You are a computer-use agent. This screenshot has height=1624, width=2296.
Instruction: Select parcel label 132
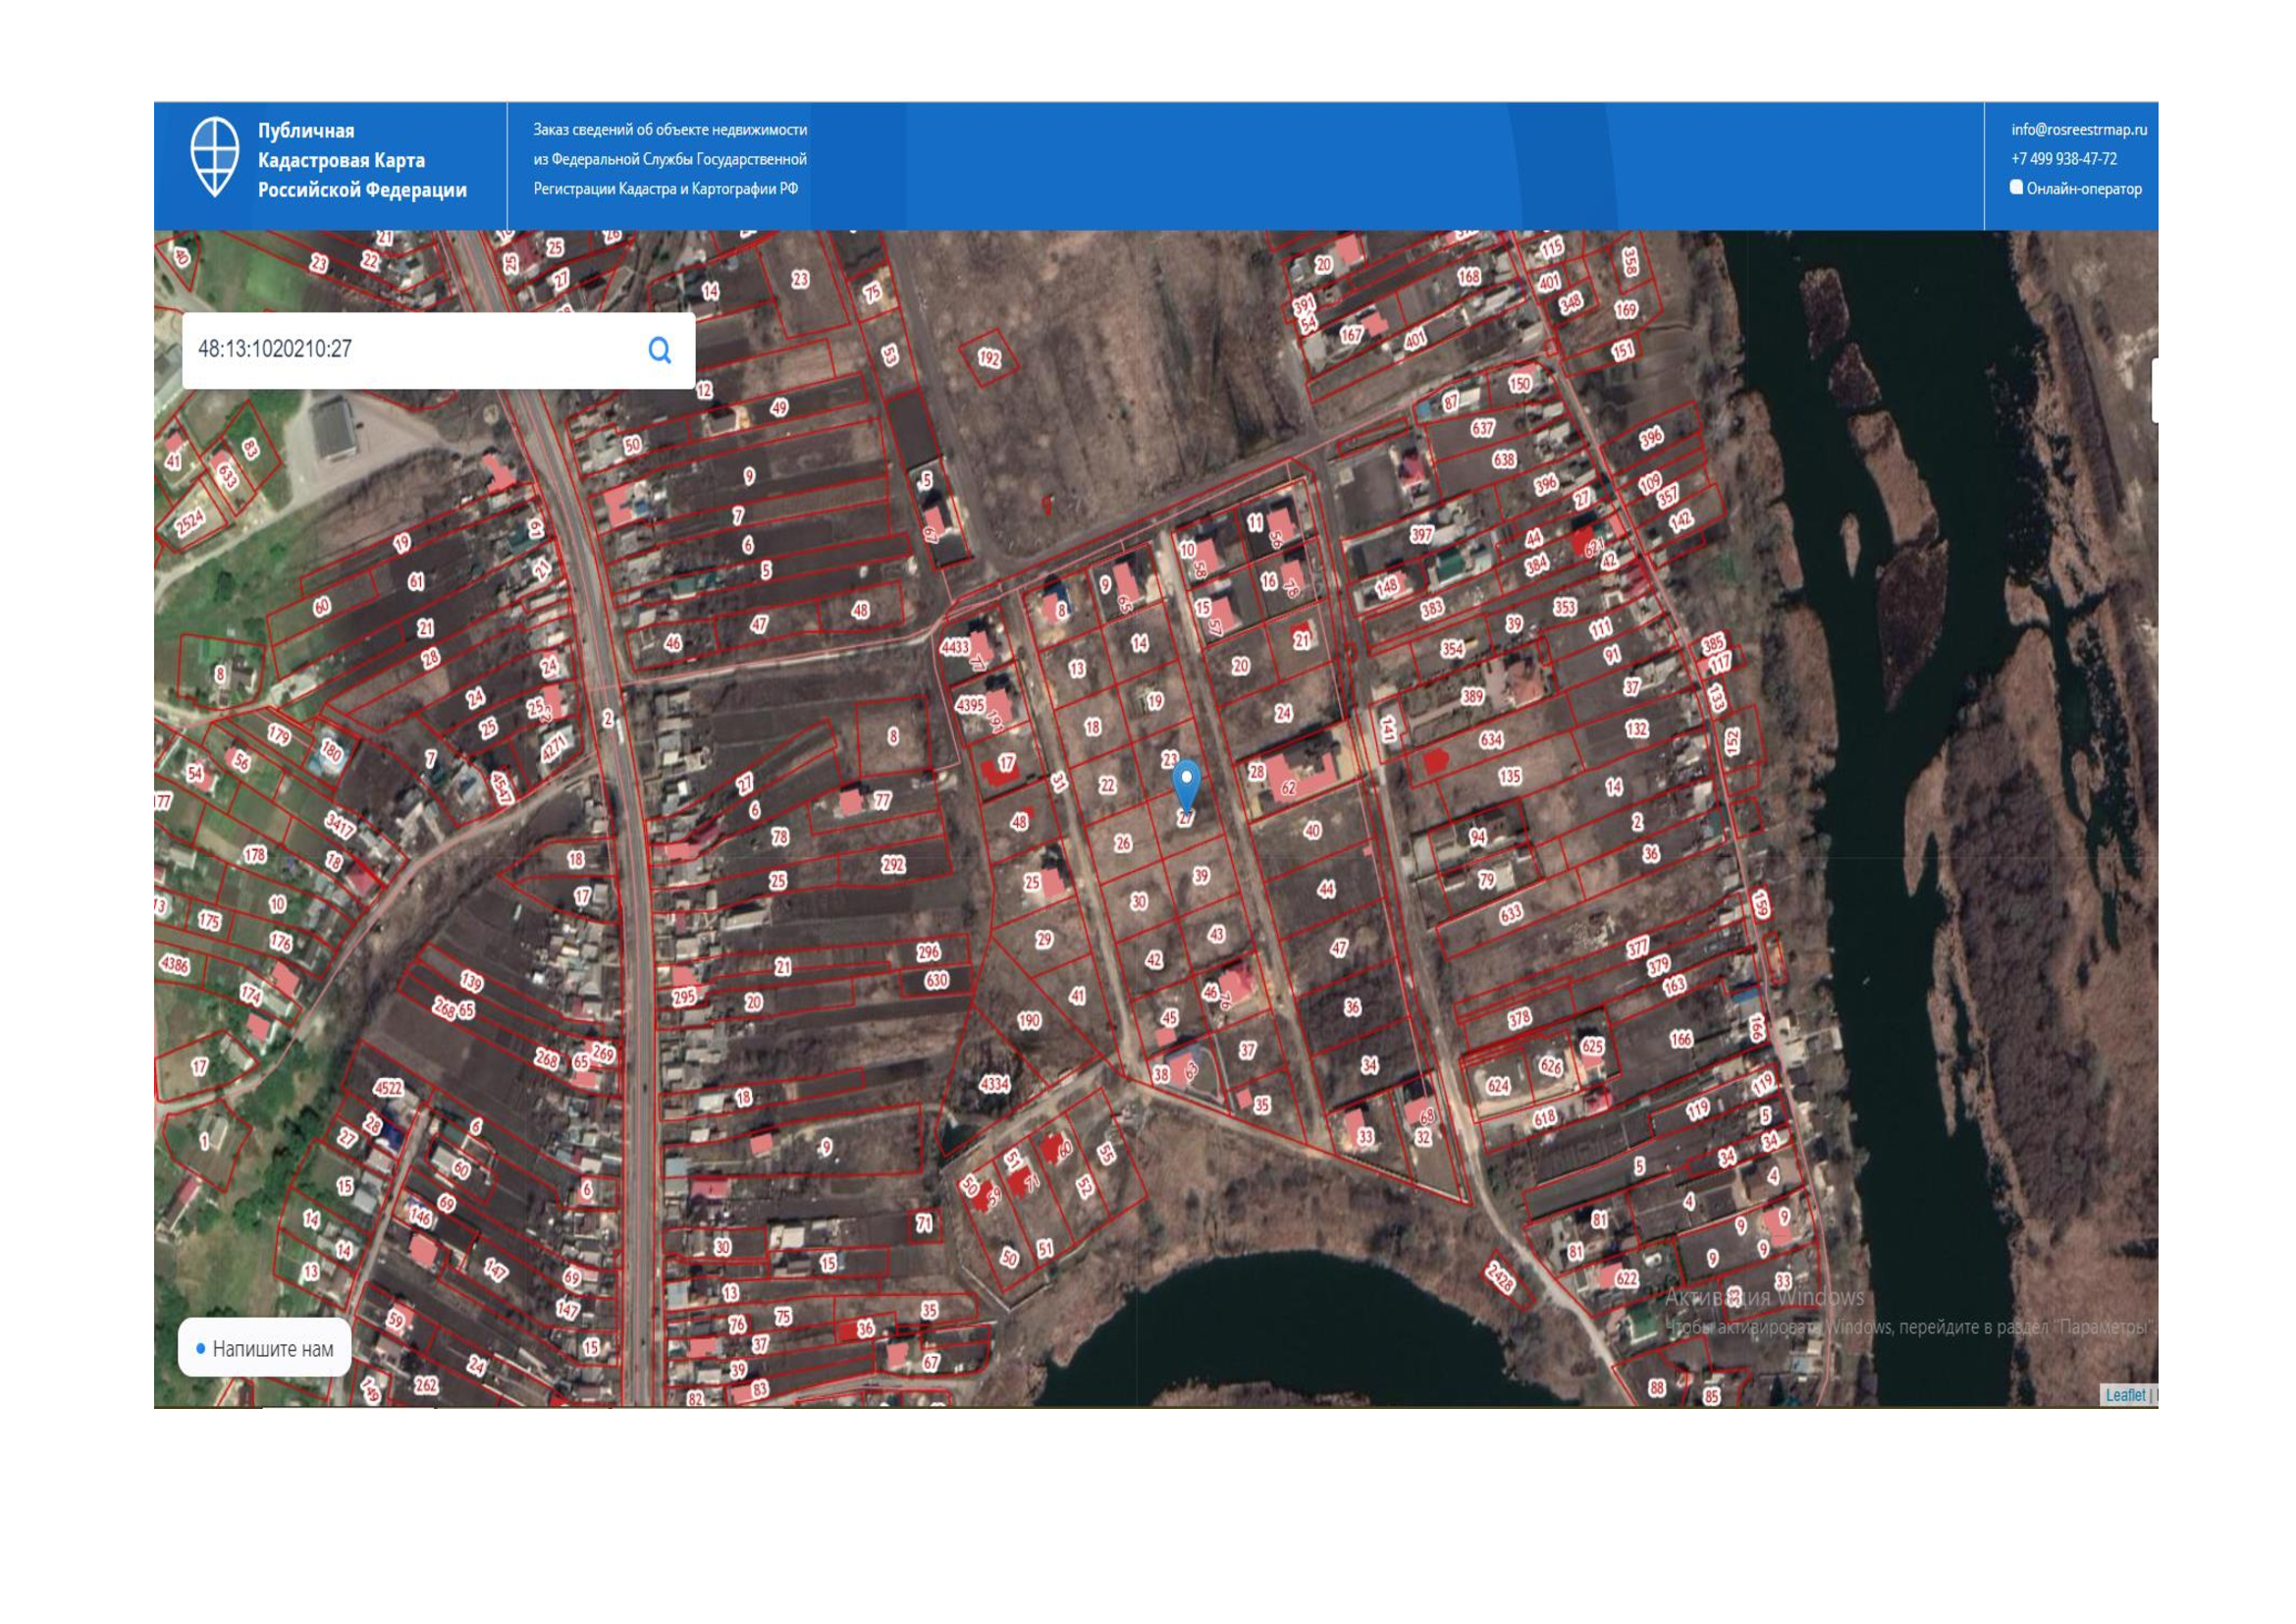click(x=1636, y=728)
